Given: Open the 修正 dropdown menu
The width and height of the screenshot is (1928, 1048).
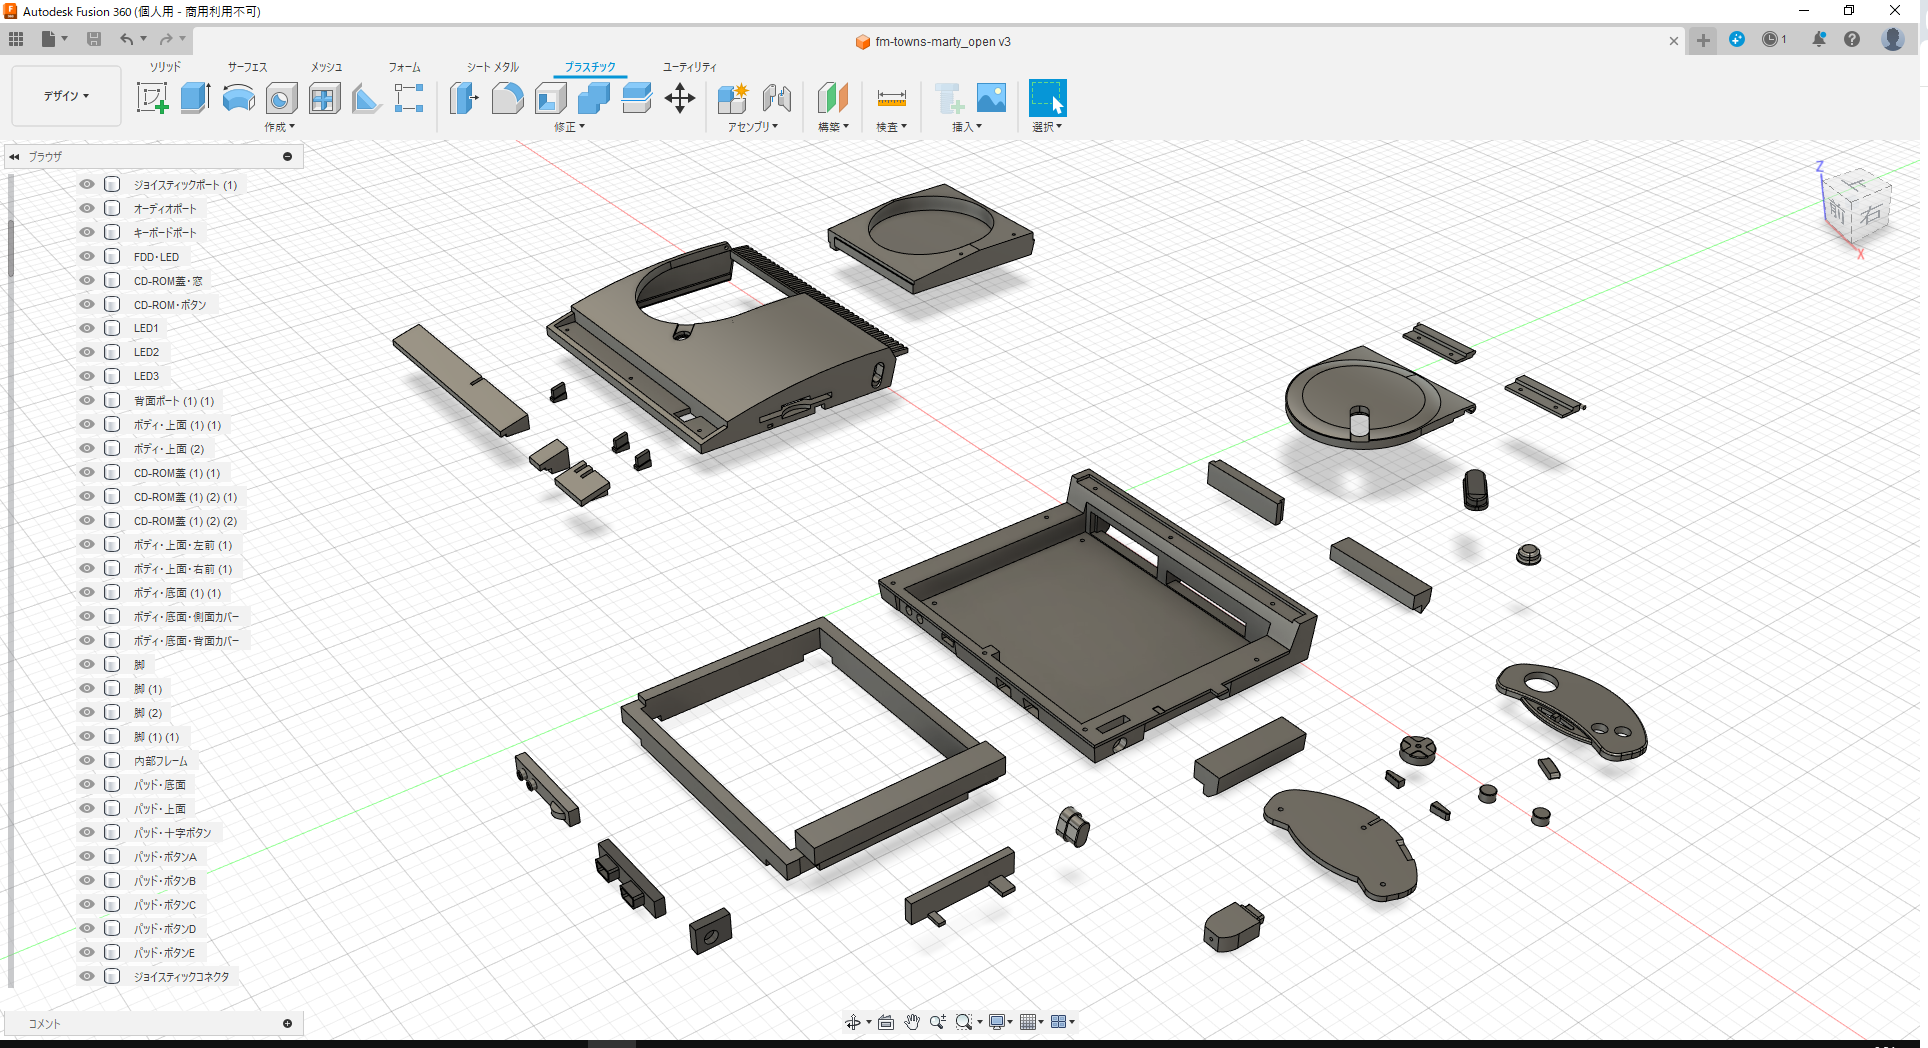Looking at the screenshot, I should pyautogui.click(x=569, y=126).
